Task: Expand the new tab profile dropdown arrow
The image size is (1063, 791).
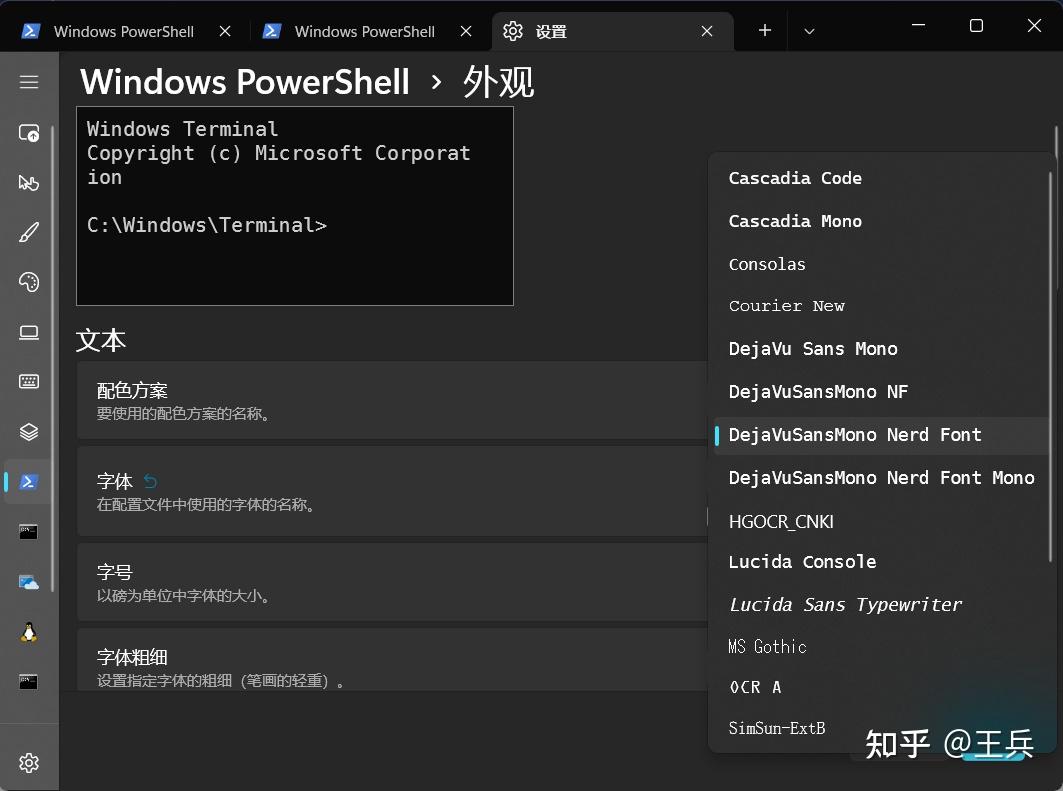Action: [809, 31]
